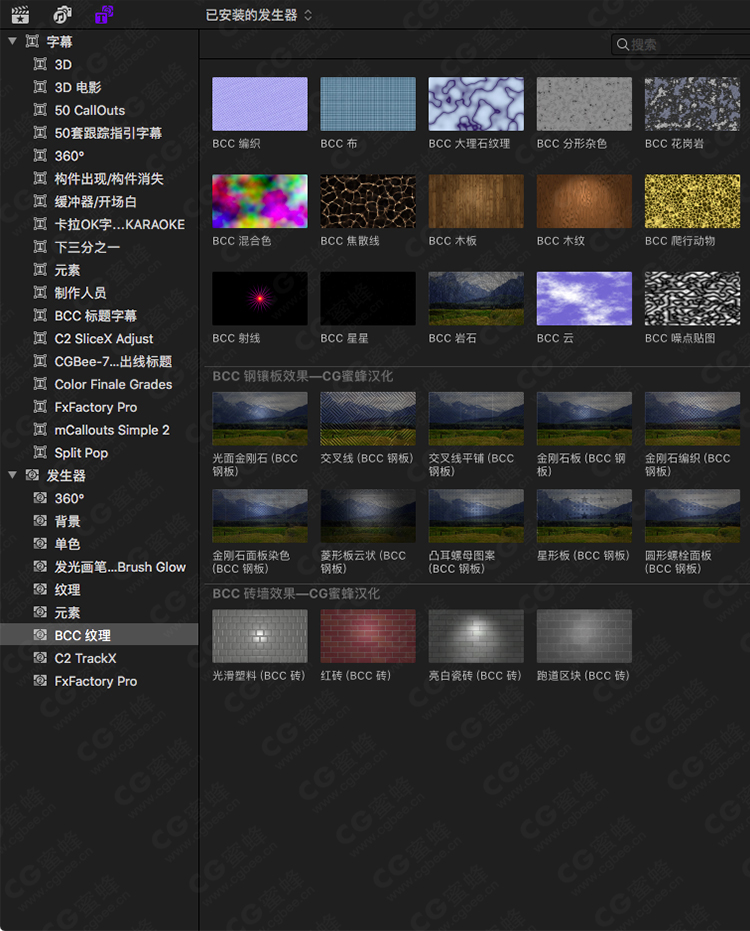The height and width of the screenshot is (931, 750).
Task: Select the BCC 大理石纹理 thumbnail
Action: click(x=476, y=104)
